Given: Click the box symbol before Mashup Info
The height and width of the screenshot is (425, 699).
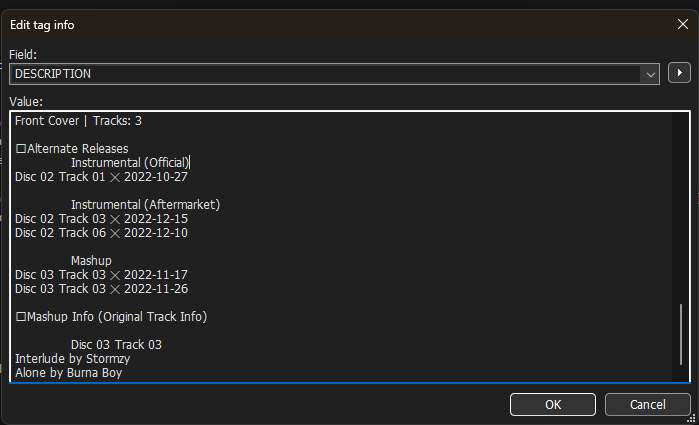Looking at the screenshot, I should pyautogui.click(x=21, y=317).
